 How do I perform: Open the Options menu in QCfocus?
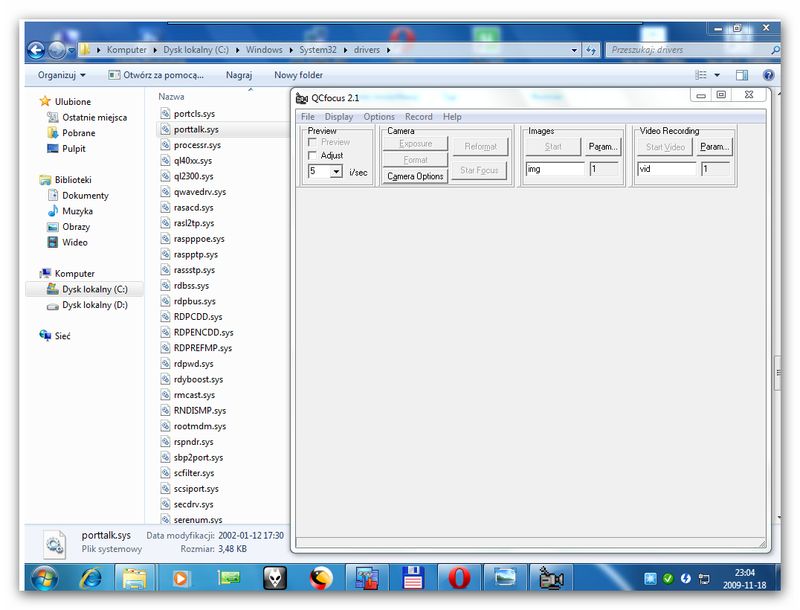pos(379,117)
